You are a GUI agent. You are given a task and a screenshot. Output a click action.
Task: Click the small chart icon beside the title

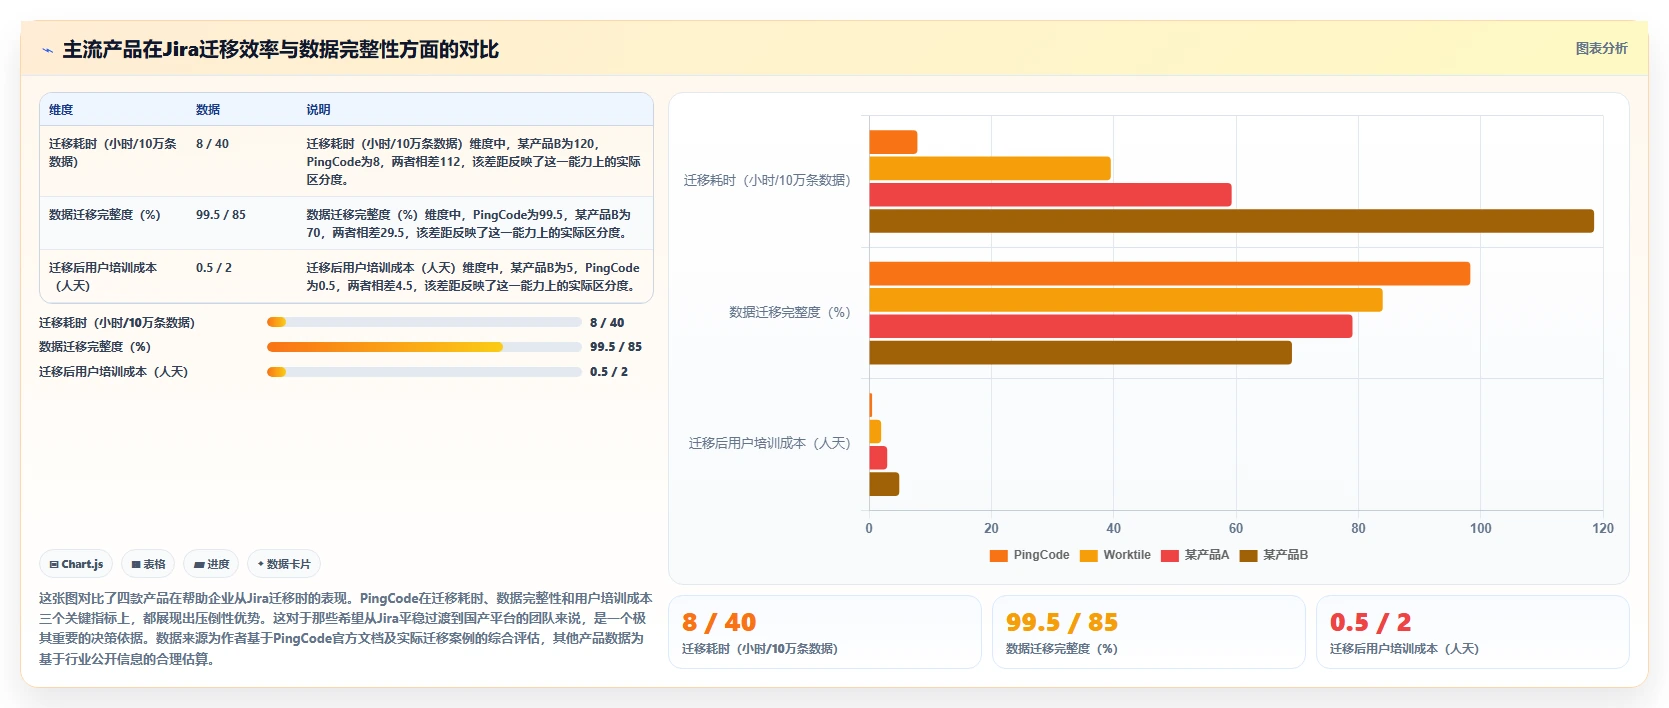pyautogui.click(x=47, y=50)
